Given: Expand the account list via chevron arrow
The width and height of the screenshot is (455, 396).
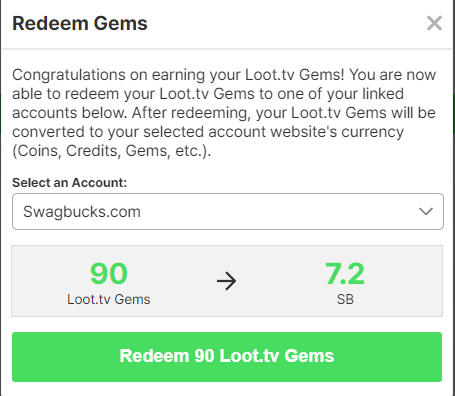Looking at the screenshot, I should point(426,211).
